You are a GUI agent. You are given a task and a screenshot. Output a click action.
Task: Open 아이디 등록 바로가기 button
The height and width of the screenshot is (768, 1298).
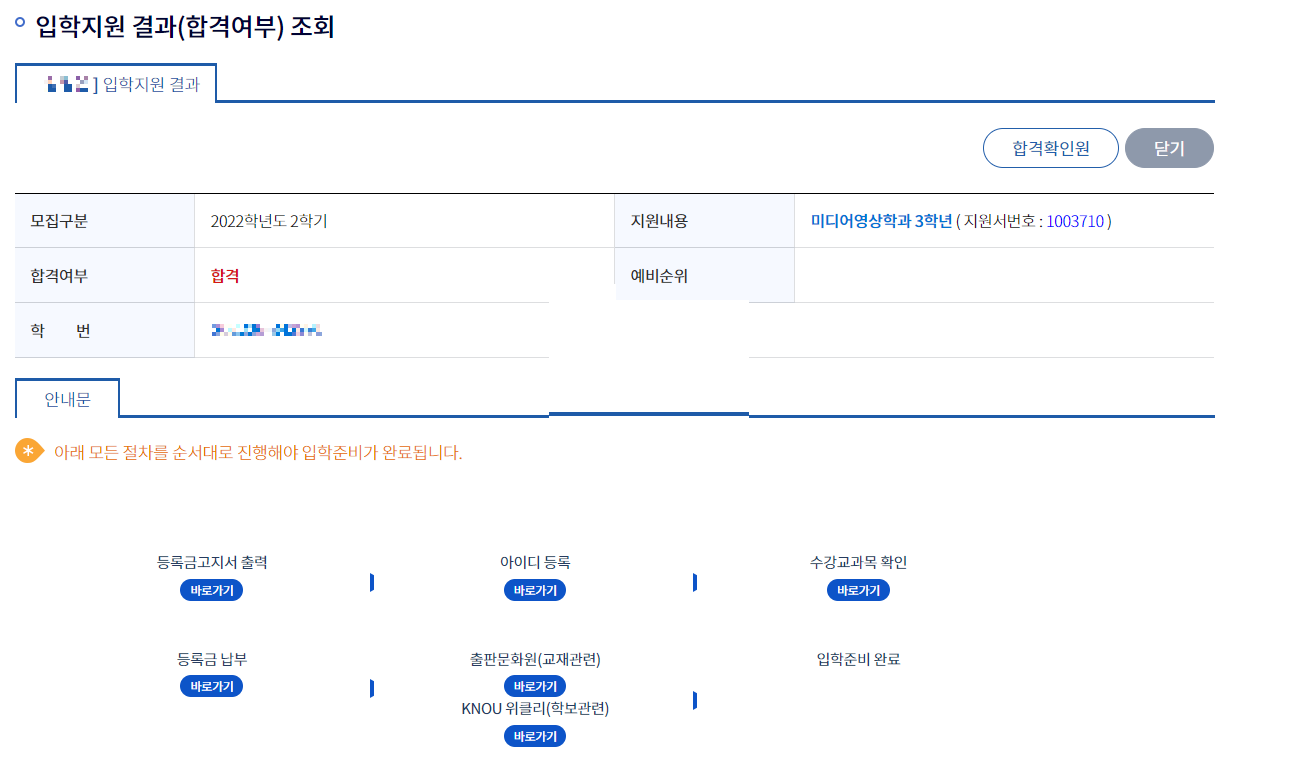pos(535,590)
